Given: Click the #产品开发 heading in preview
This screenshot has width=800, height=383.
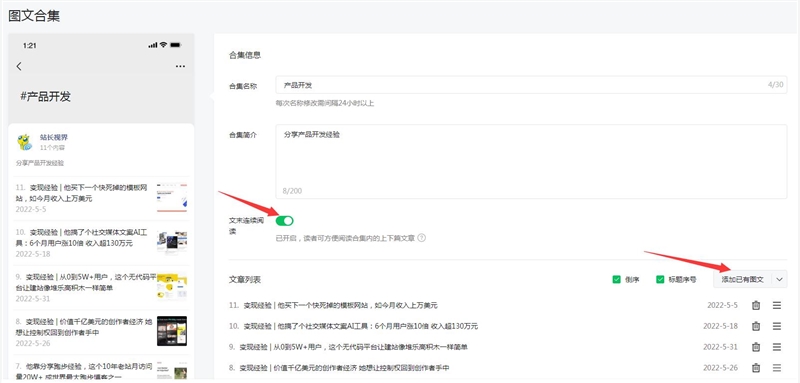Looking at the screenshot, I should 45,96.
